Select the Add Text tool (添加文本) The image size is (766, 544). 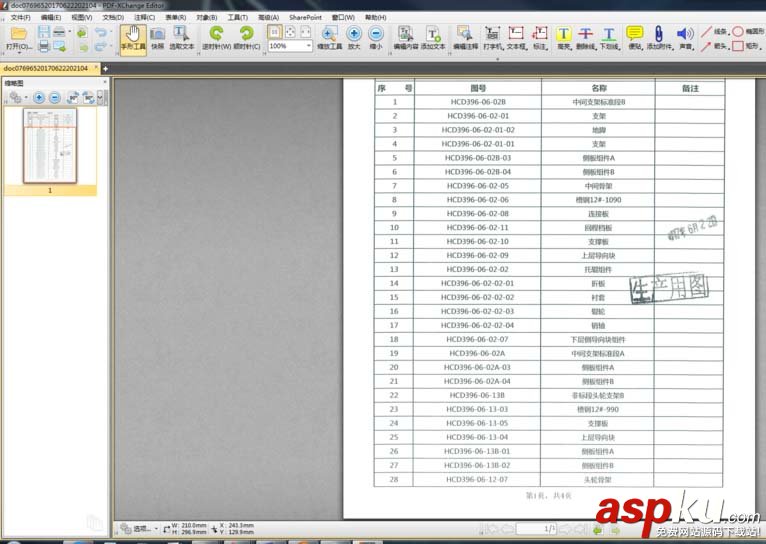pos(433,39)
